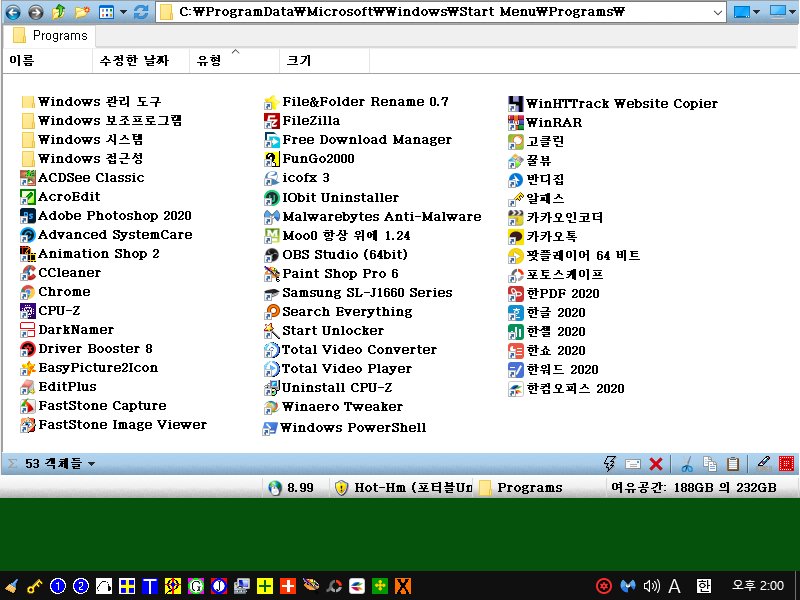The width and height of the screenshot is (800, 600).
Task: Select the 한글 2020 shortcut
Action: point(547,312)
